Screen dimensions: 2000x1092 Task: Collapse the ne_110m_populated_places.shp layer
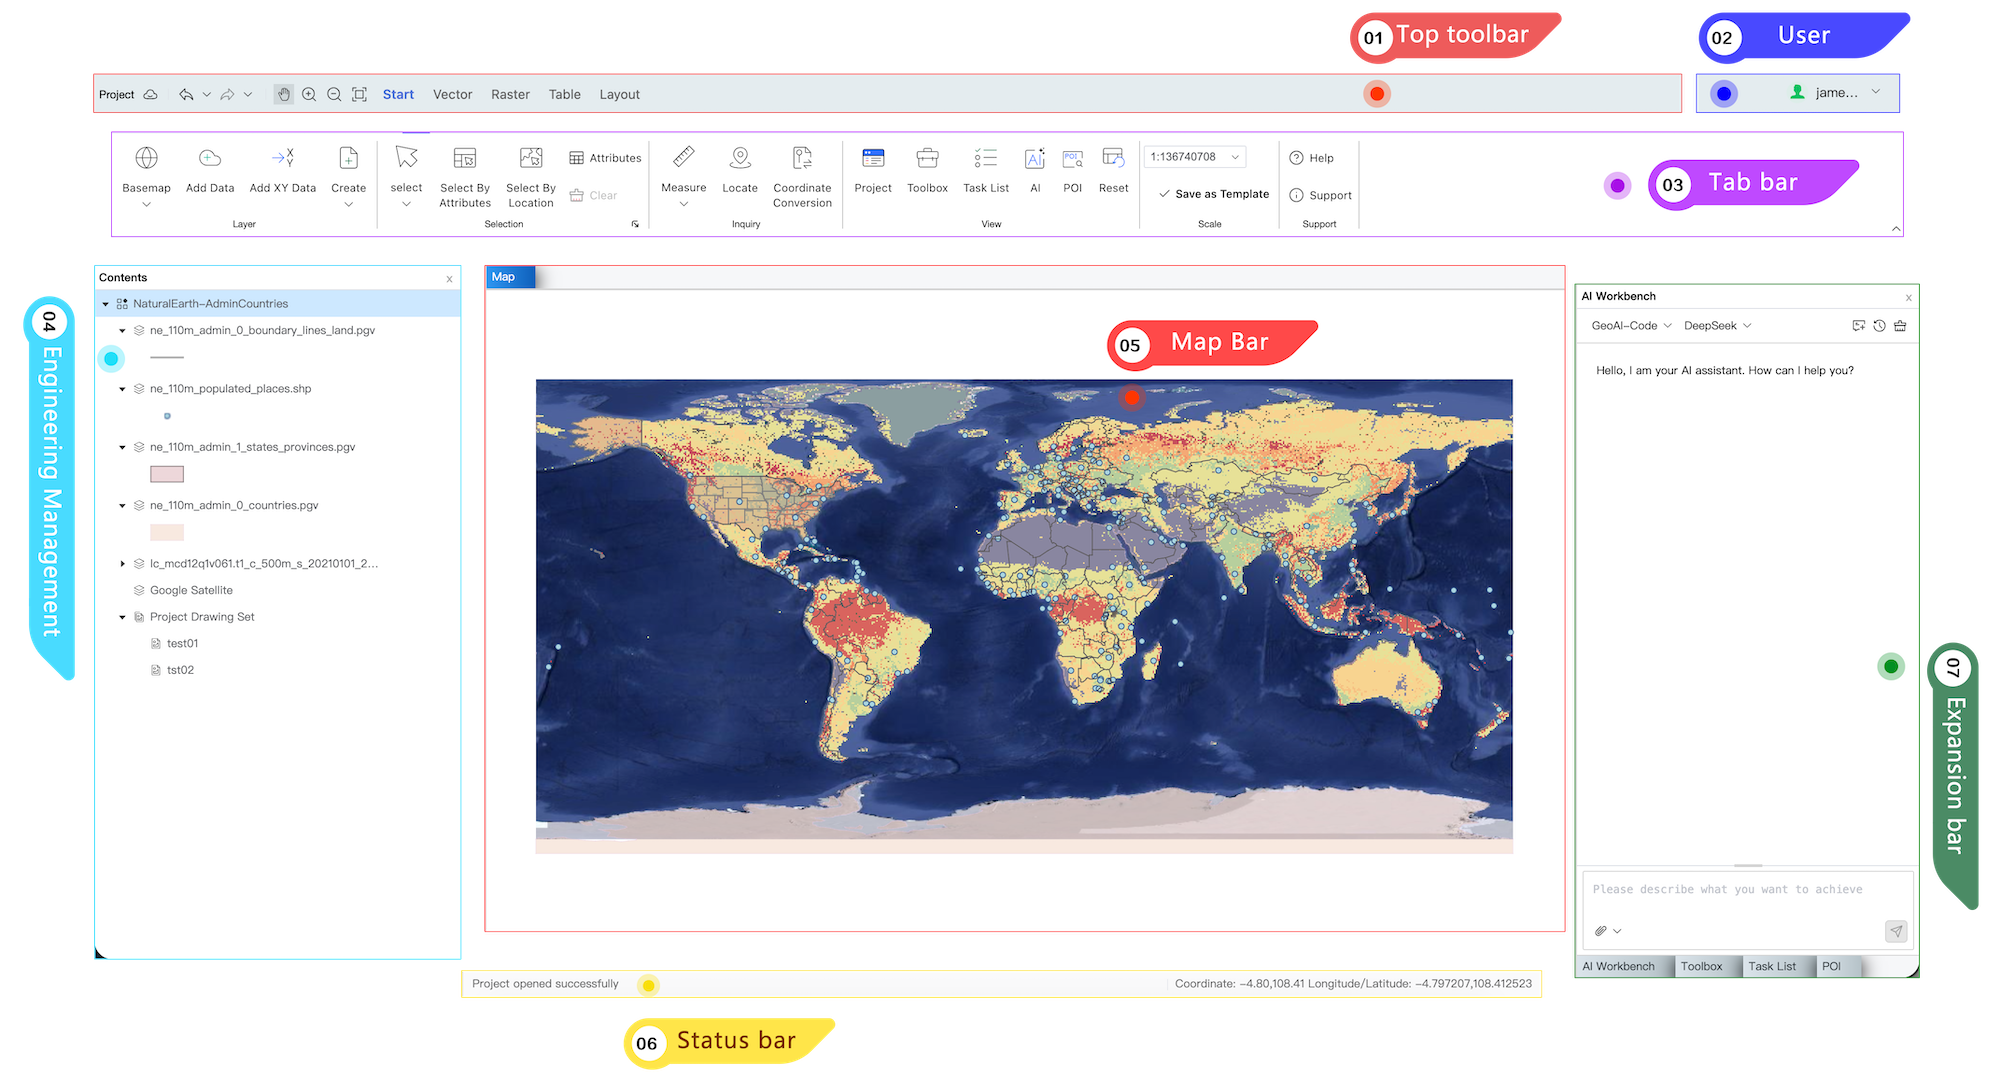tap(122, 389)
